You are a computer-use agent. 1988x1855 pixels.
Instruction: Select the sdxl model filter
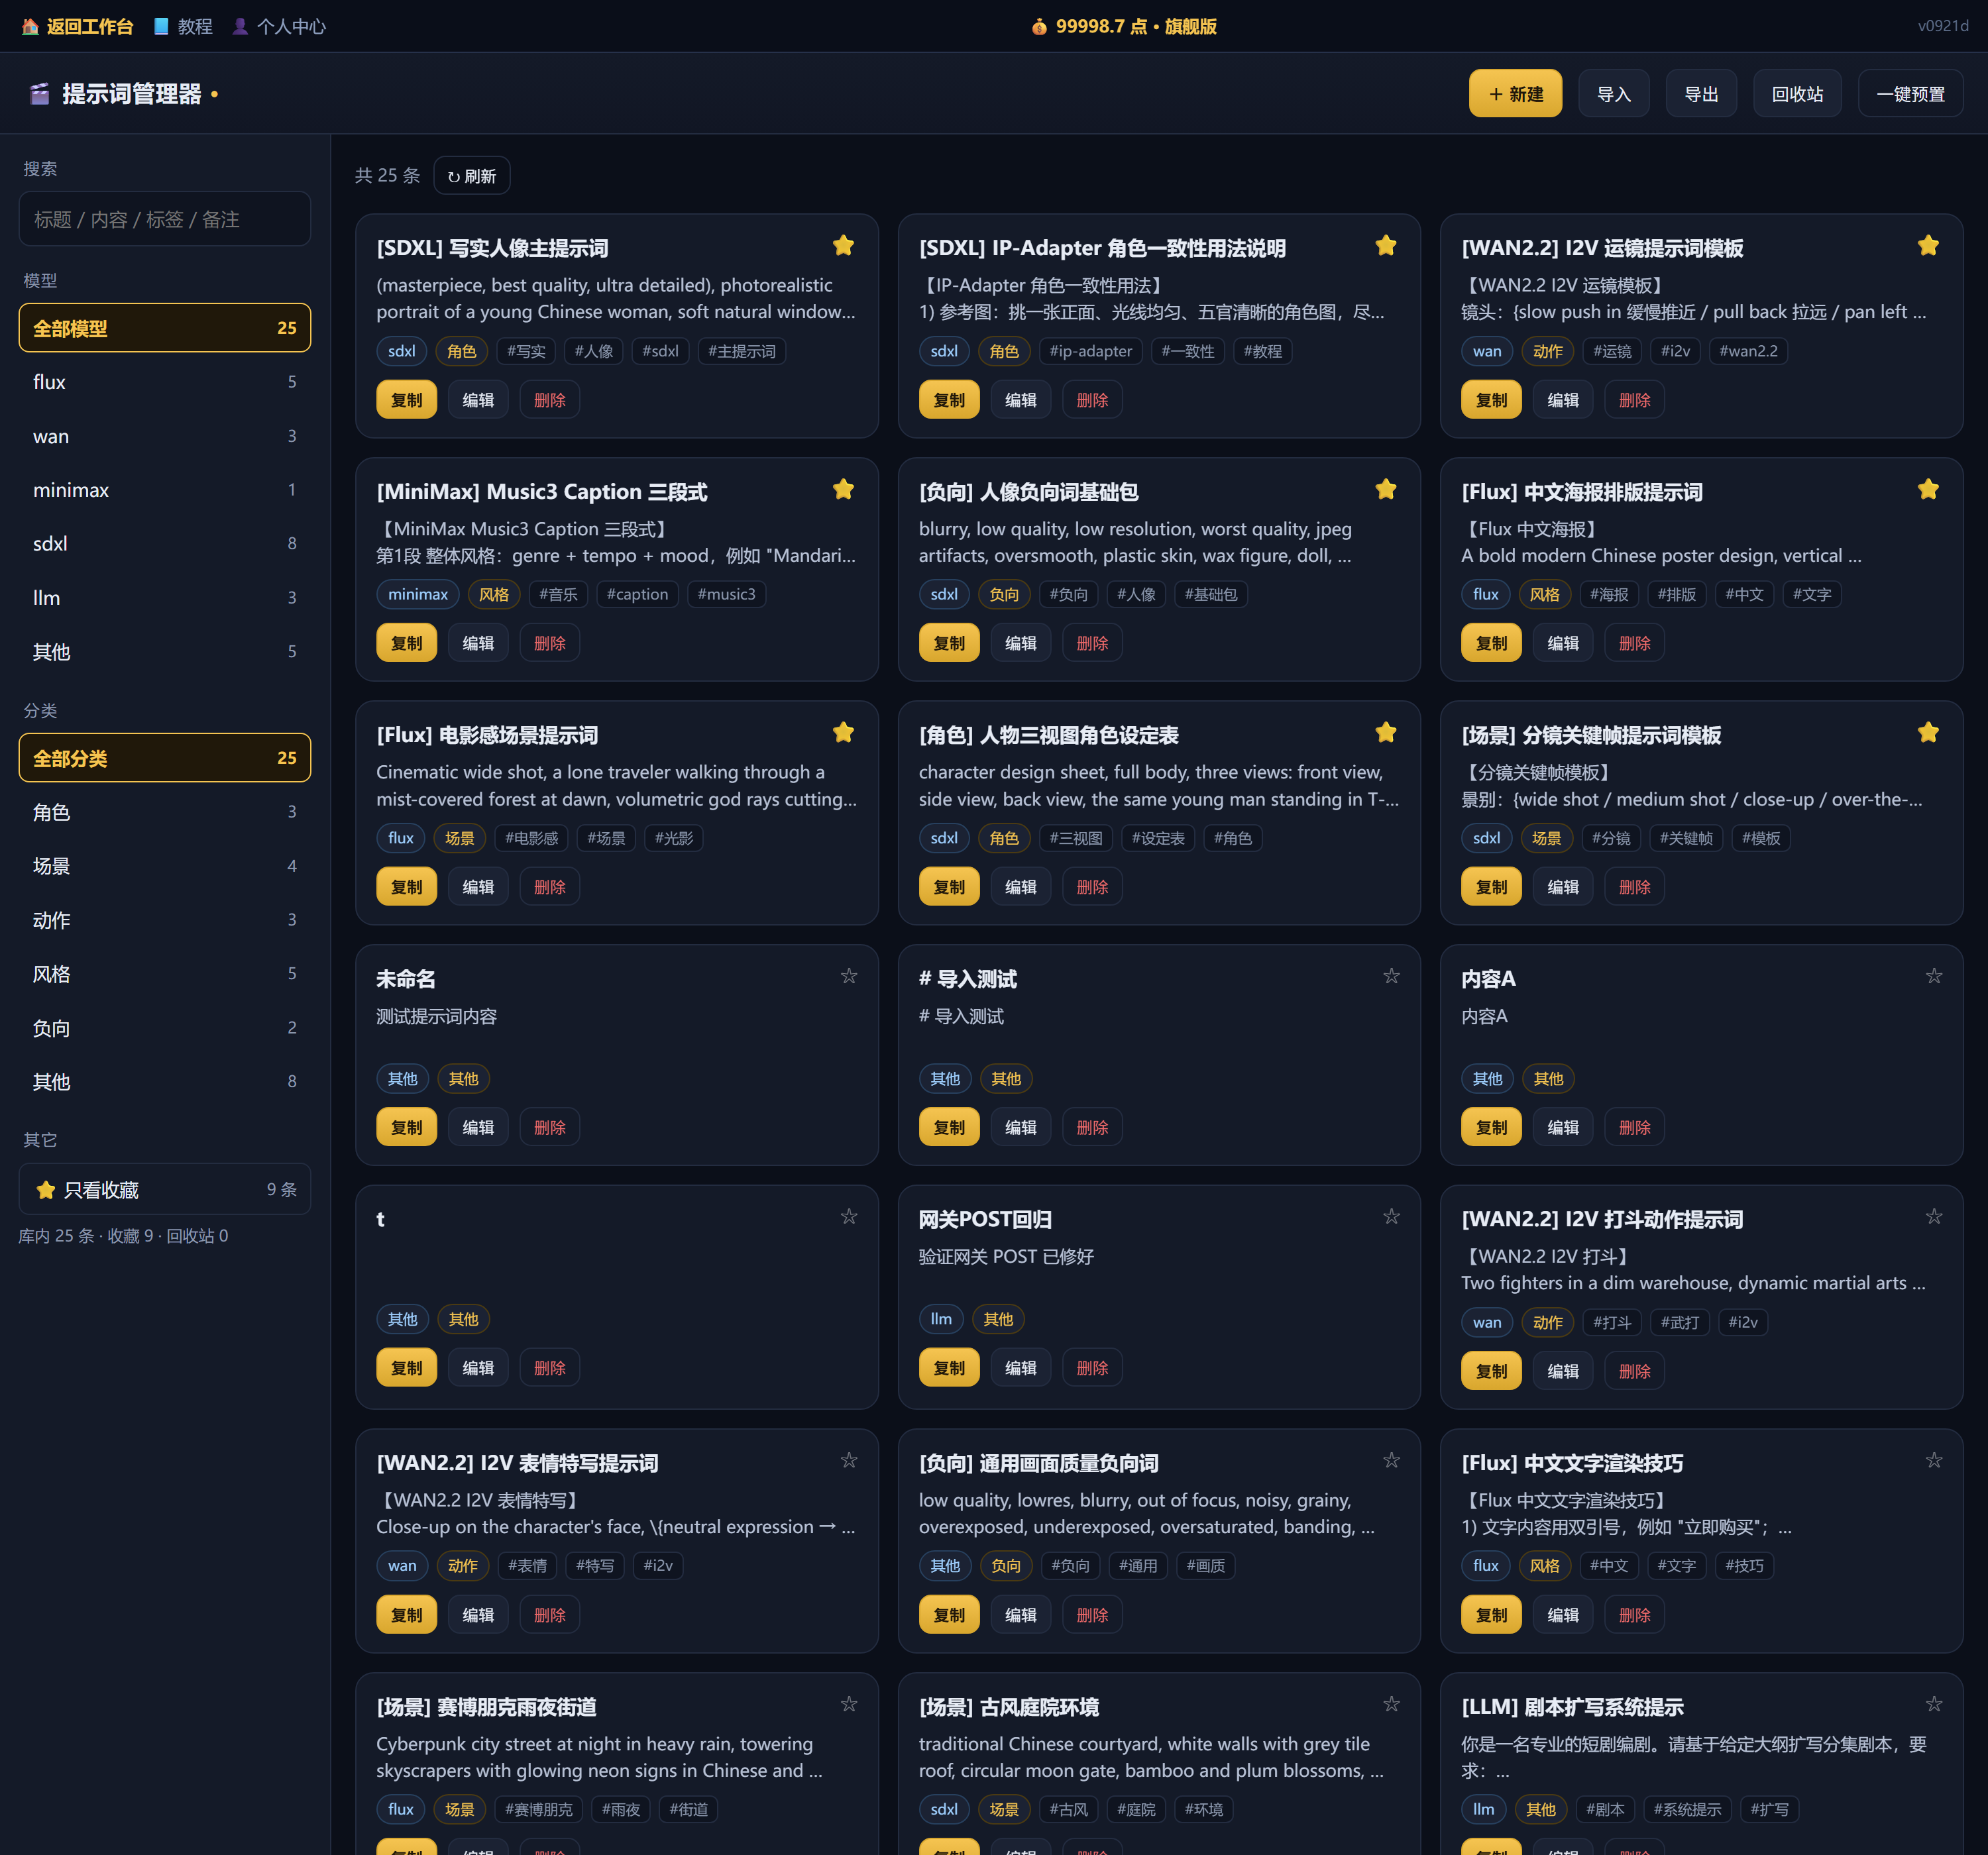pyautogui.click(x=165, y=544)
